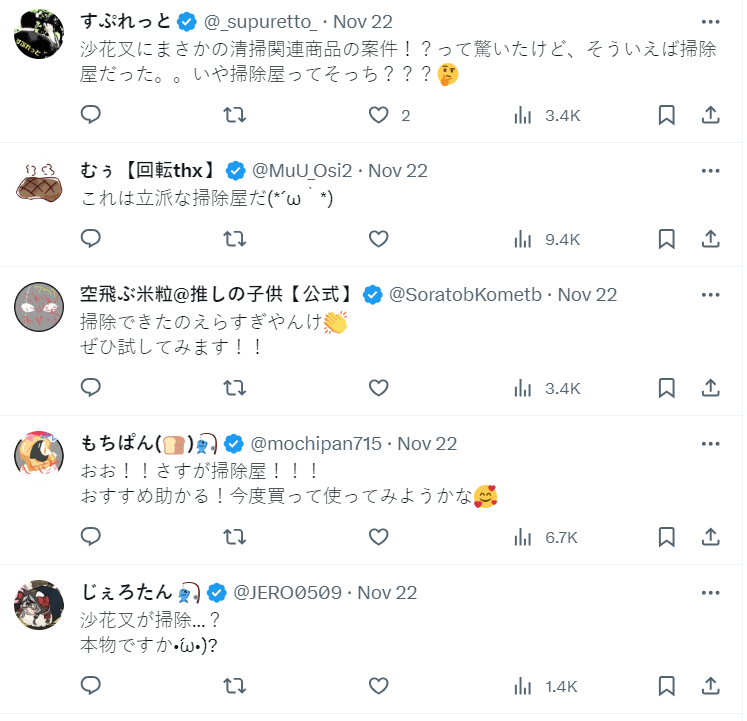The height and width of the screenshot is (721, 747).
Task: Open more options menu on むぅ's tweet
Action: 711,170
